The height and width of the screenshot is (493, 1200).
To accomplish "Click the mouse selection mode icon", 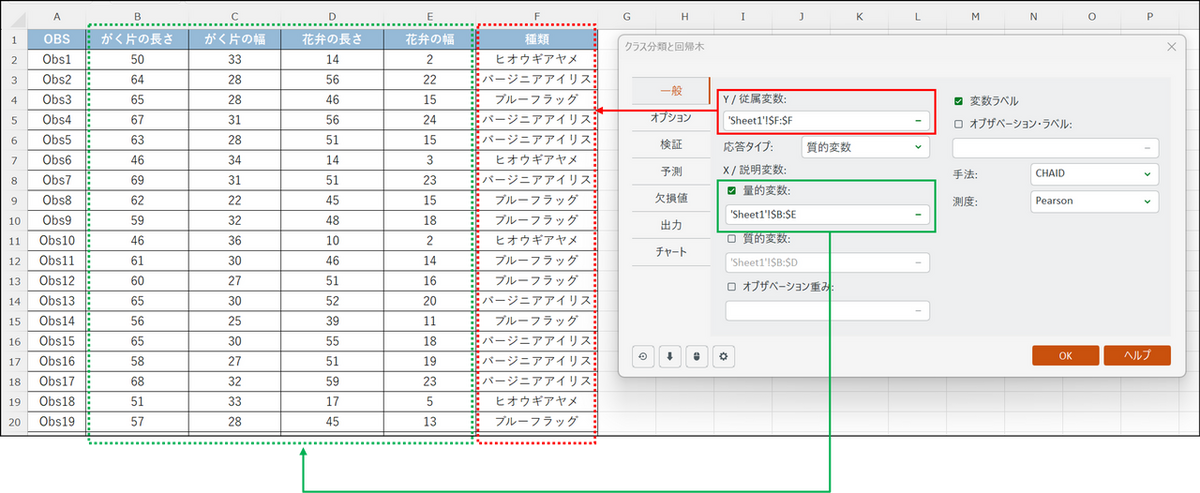I will 695,355.
